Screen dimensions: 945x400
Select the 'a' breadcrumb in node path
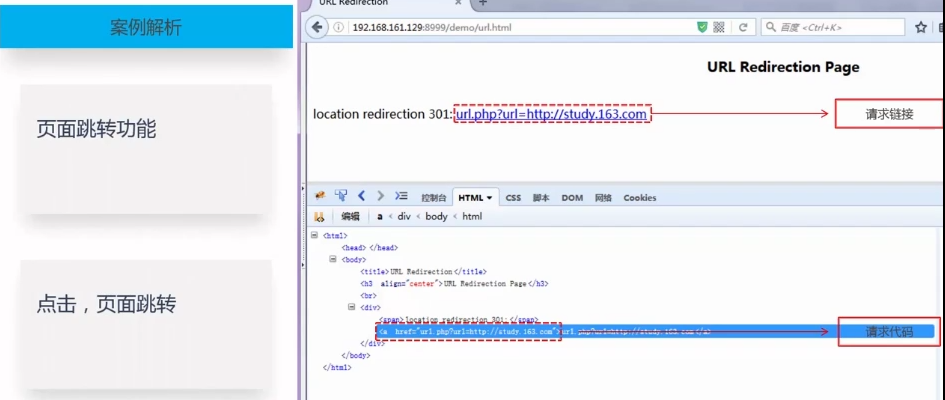(x=380, y=217)
